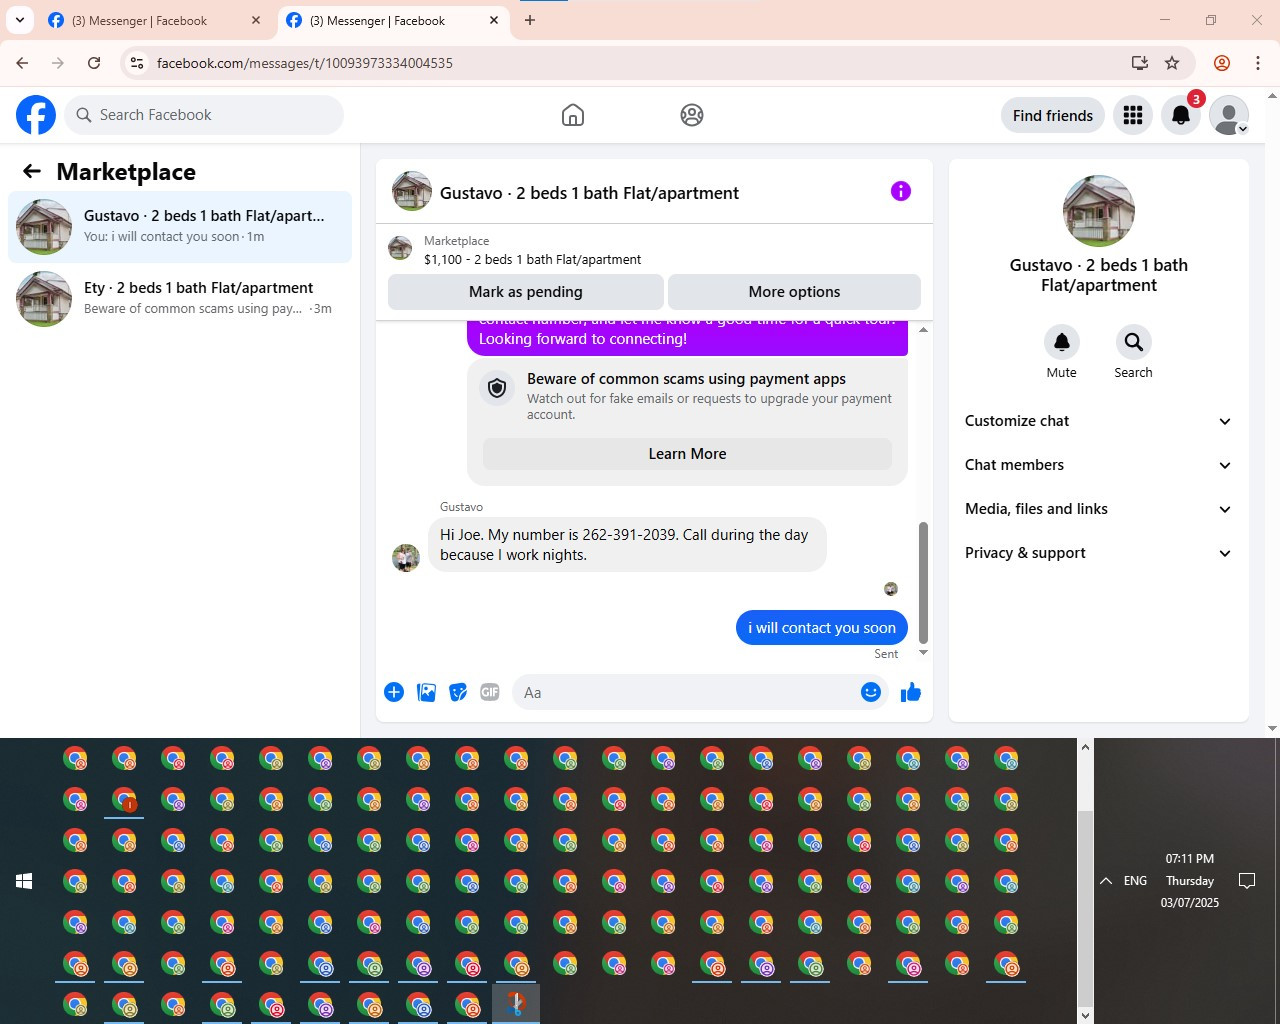Click the 'i will contact you soon' message

[822, 628]
